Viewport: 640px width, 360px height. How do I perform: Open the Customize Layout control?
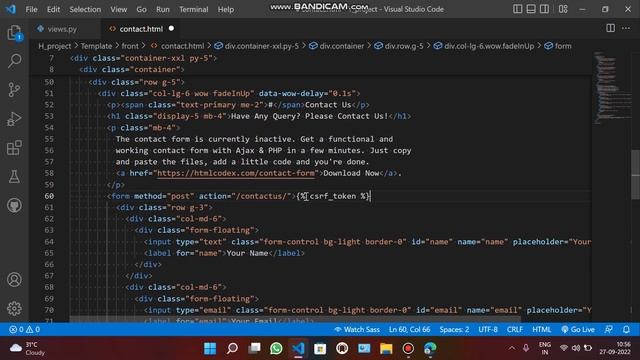tap(563, 9)
